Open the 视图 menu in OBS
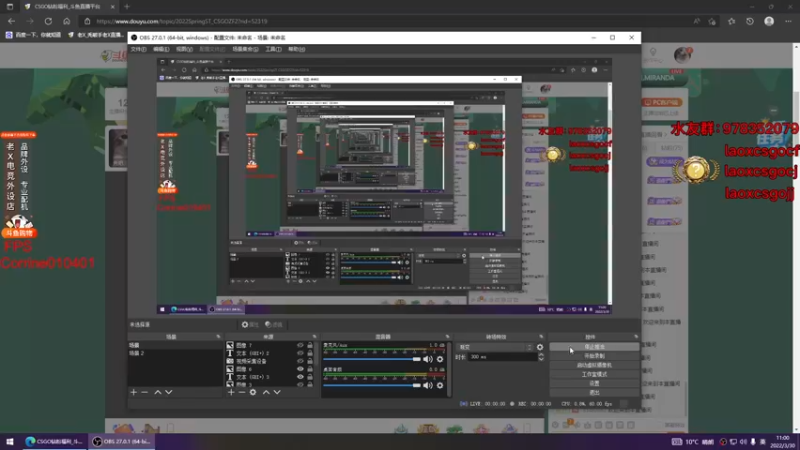The image size is (800, 450). pyautogui.click(x=184, y=49)
